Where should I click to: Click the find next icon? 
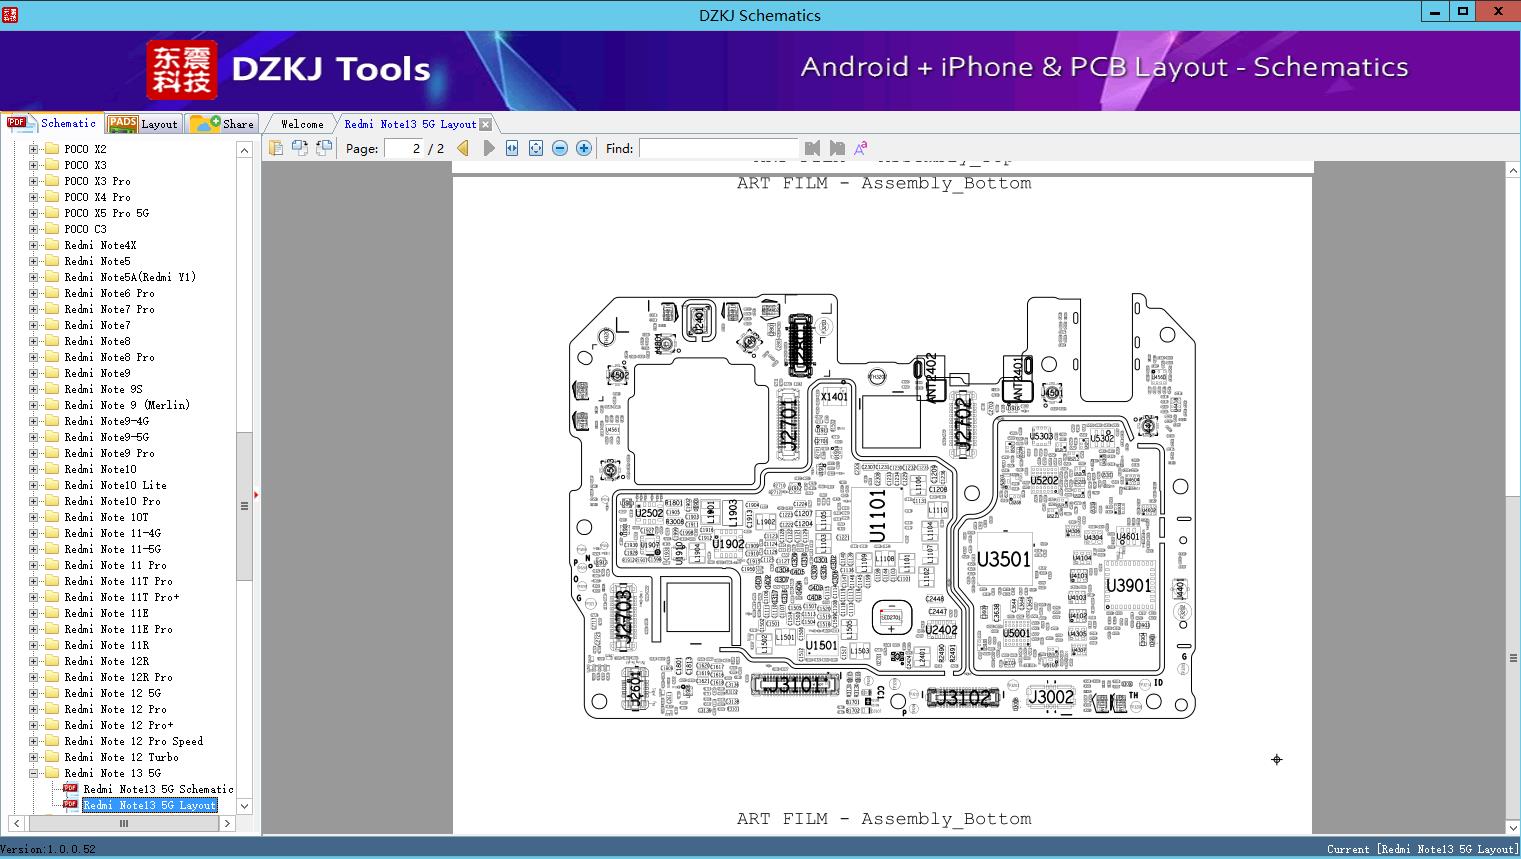pos(837,148)
